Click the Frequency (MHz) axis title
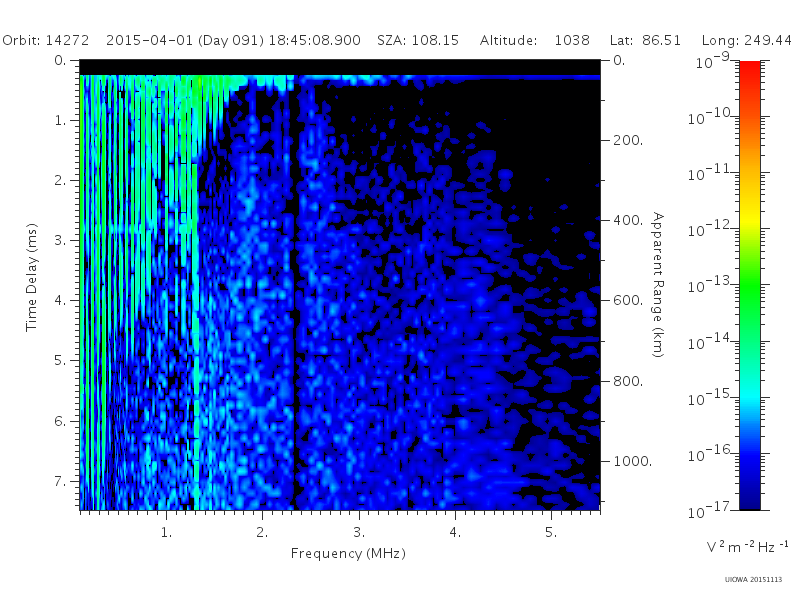 (348, 554)
